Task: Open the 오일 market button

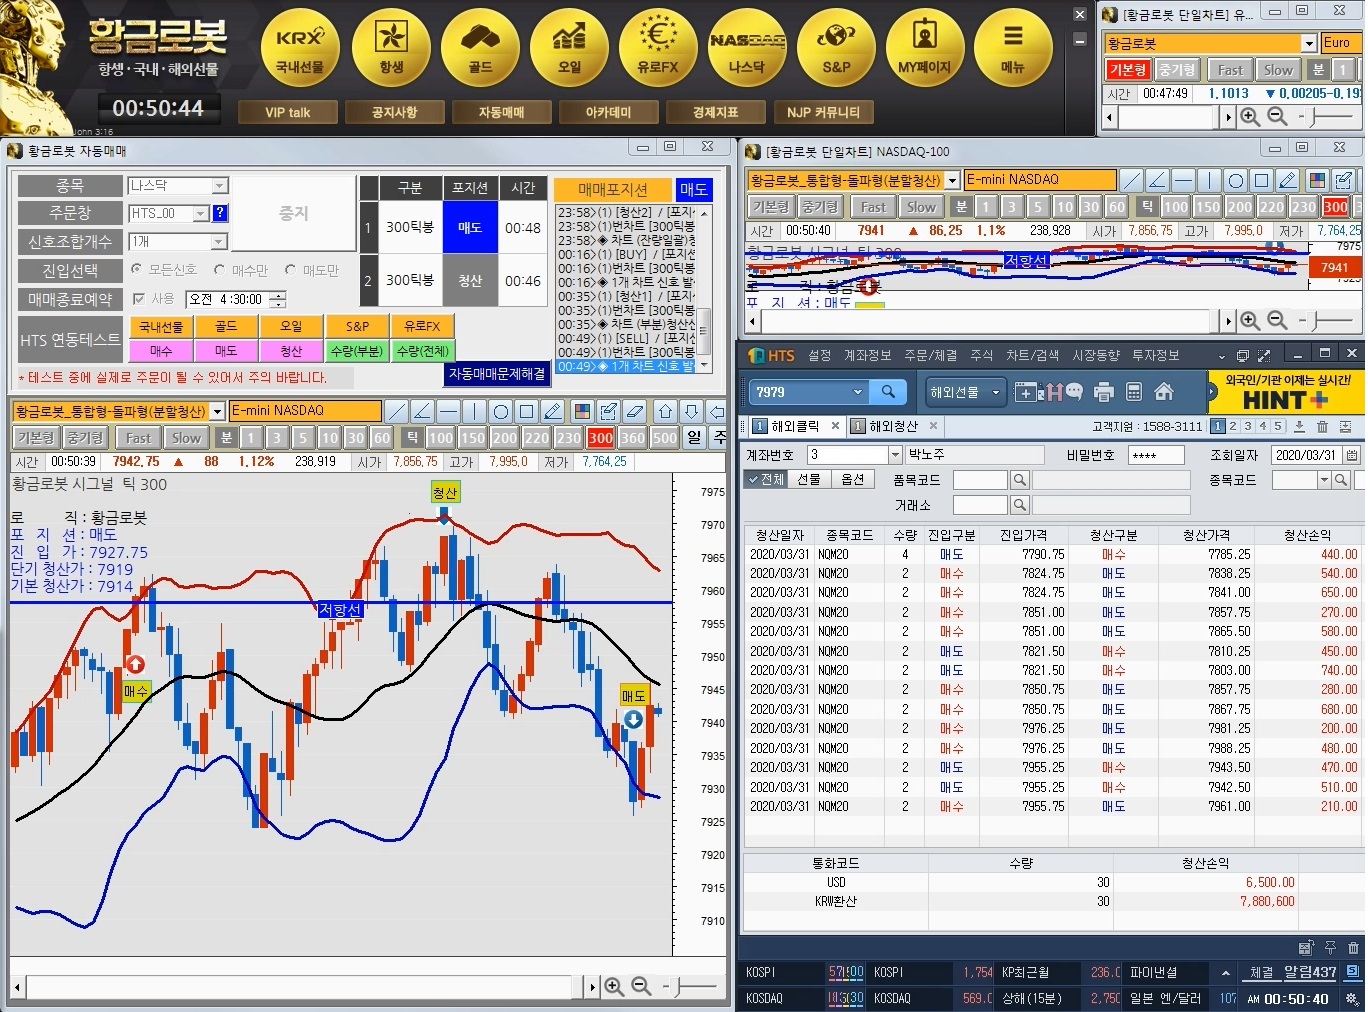Action: [x=569, y=48]
